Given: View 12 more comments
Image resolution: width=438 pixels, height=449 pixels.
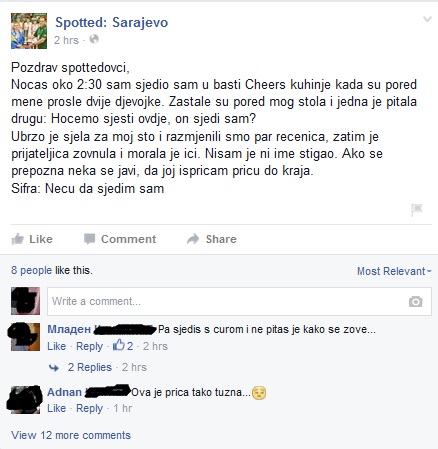Looking at the screenshot, I should click(71, 435).
